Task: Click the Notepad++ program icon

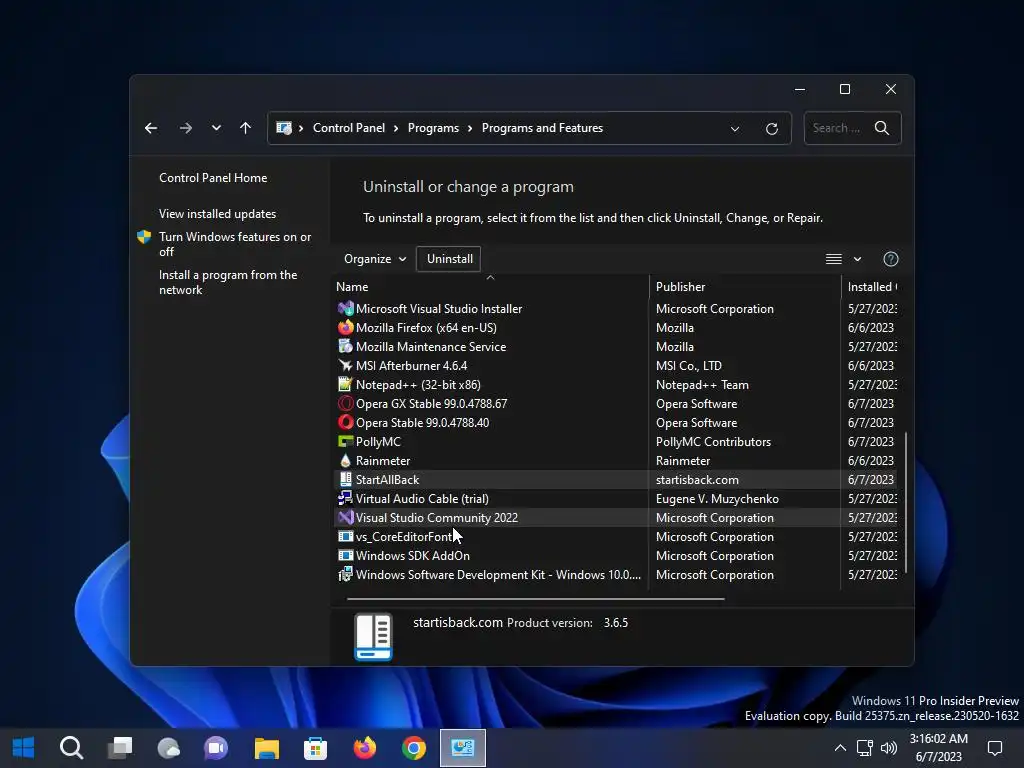Action: (x=345, y=384)
